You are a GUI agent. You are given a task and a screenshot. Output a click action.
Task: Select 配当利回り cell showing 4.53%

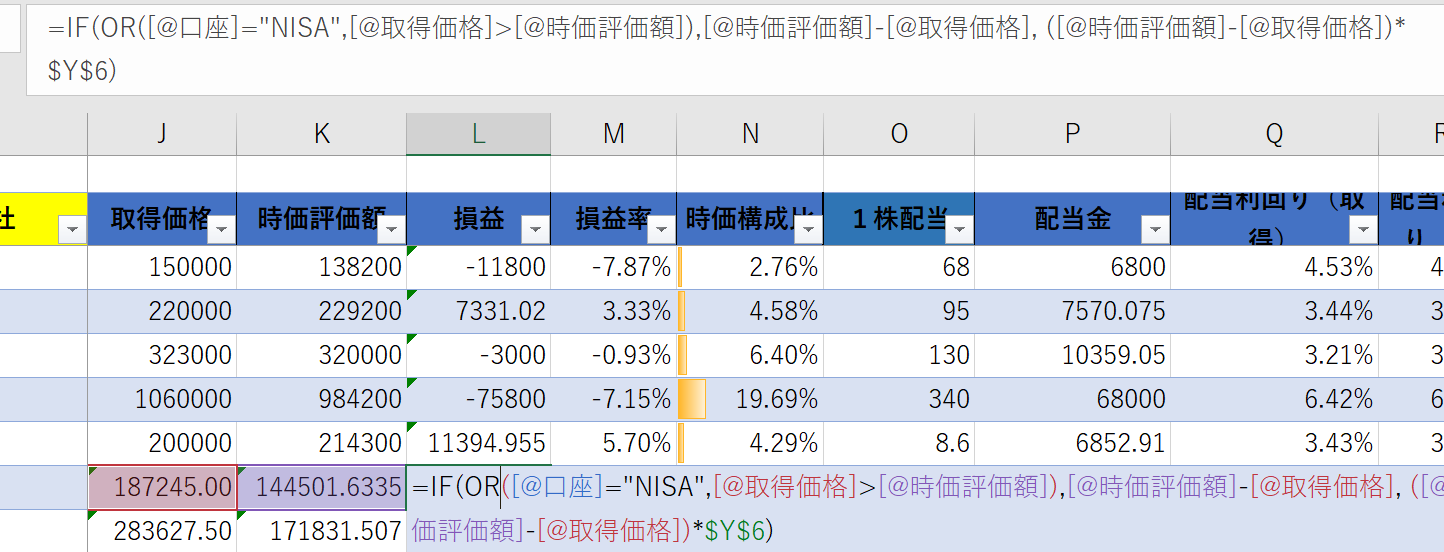1274,267
